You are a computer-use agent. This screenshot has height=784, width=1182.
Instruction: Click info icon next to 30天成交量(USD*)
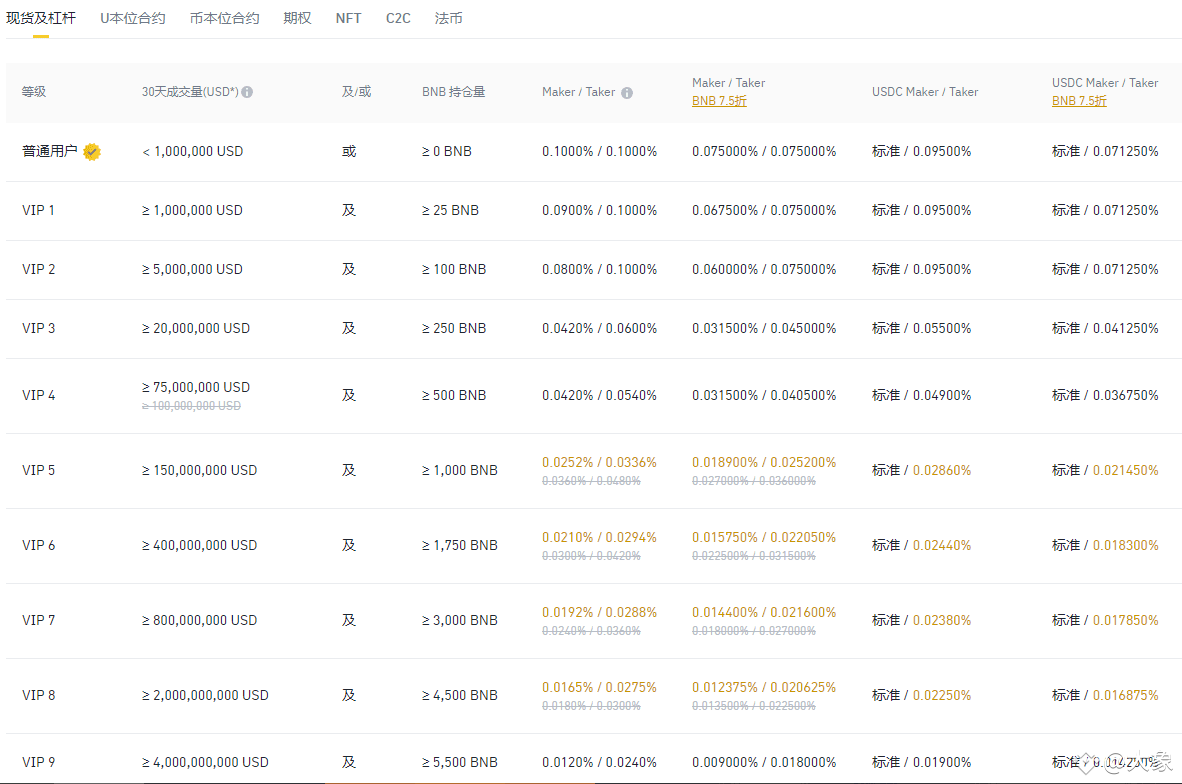click(x=247, y=92)
